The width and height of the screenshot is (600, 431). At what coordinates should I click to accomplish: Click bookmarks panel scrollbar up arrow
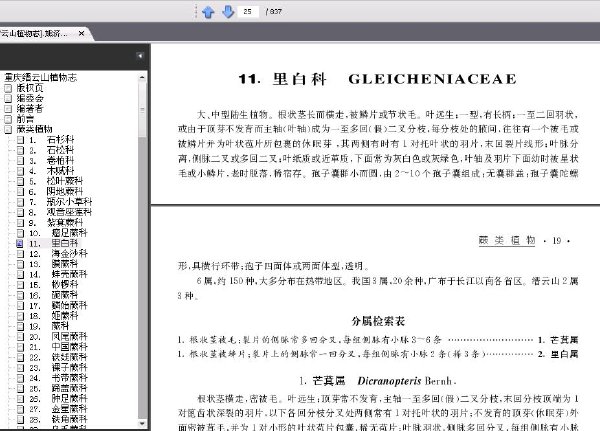pyautogui.click(x=142, y=77)
